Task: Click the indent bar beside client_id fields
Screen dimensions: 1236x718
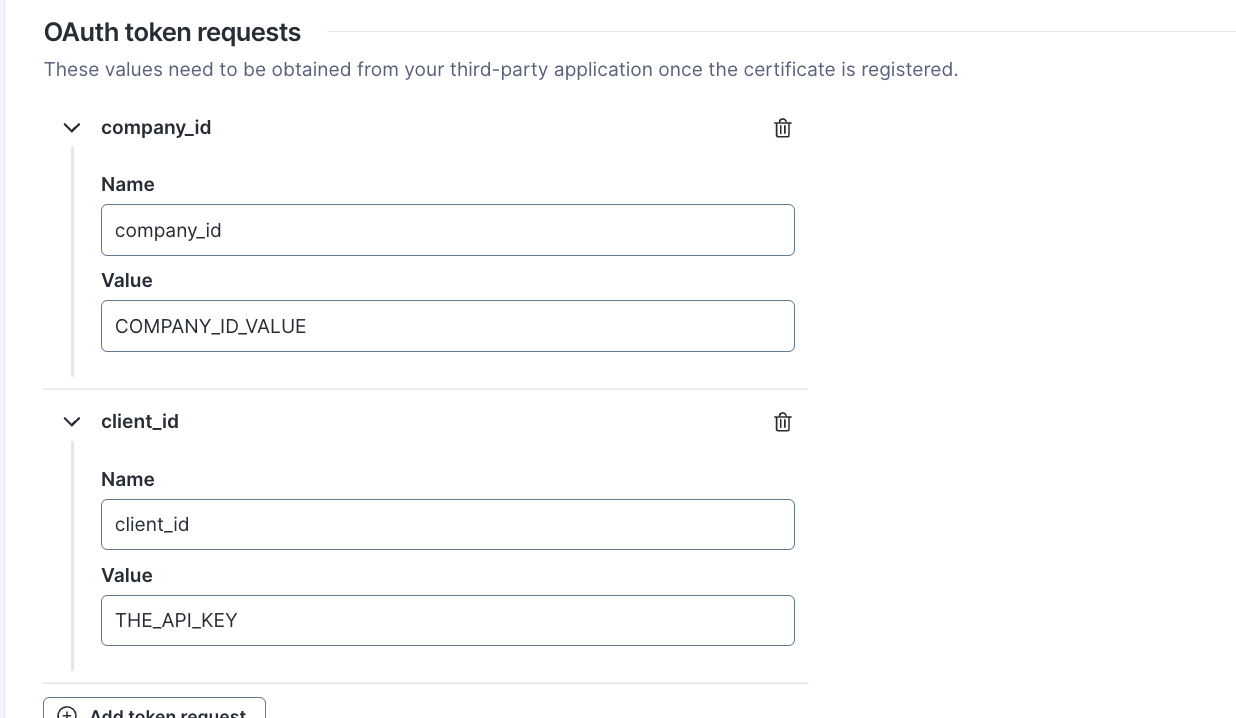Action: coord(73,556)
